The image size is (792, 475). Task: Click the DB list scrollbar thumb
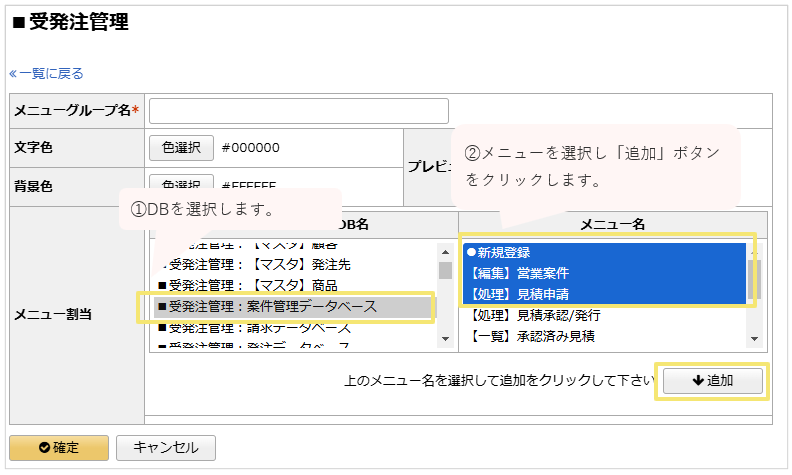(x=445, y=270)
